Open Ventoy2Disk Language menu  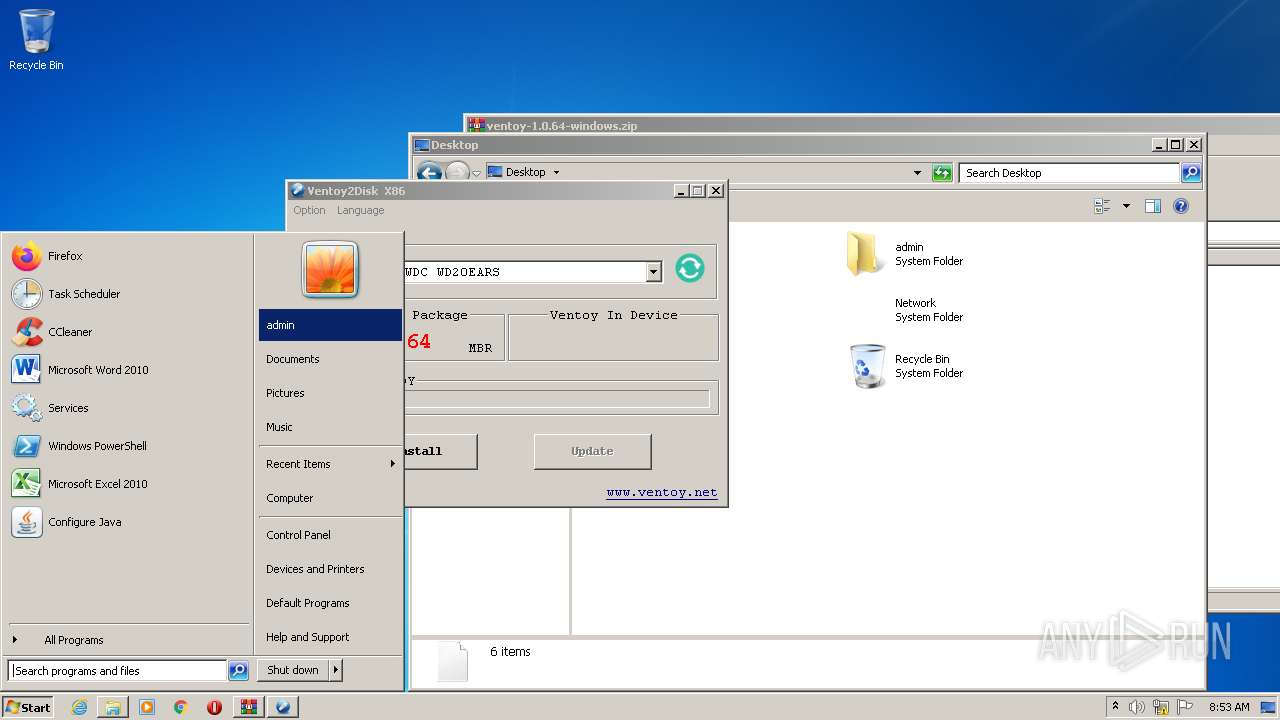360,210
